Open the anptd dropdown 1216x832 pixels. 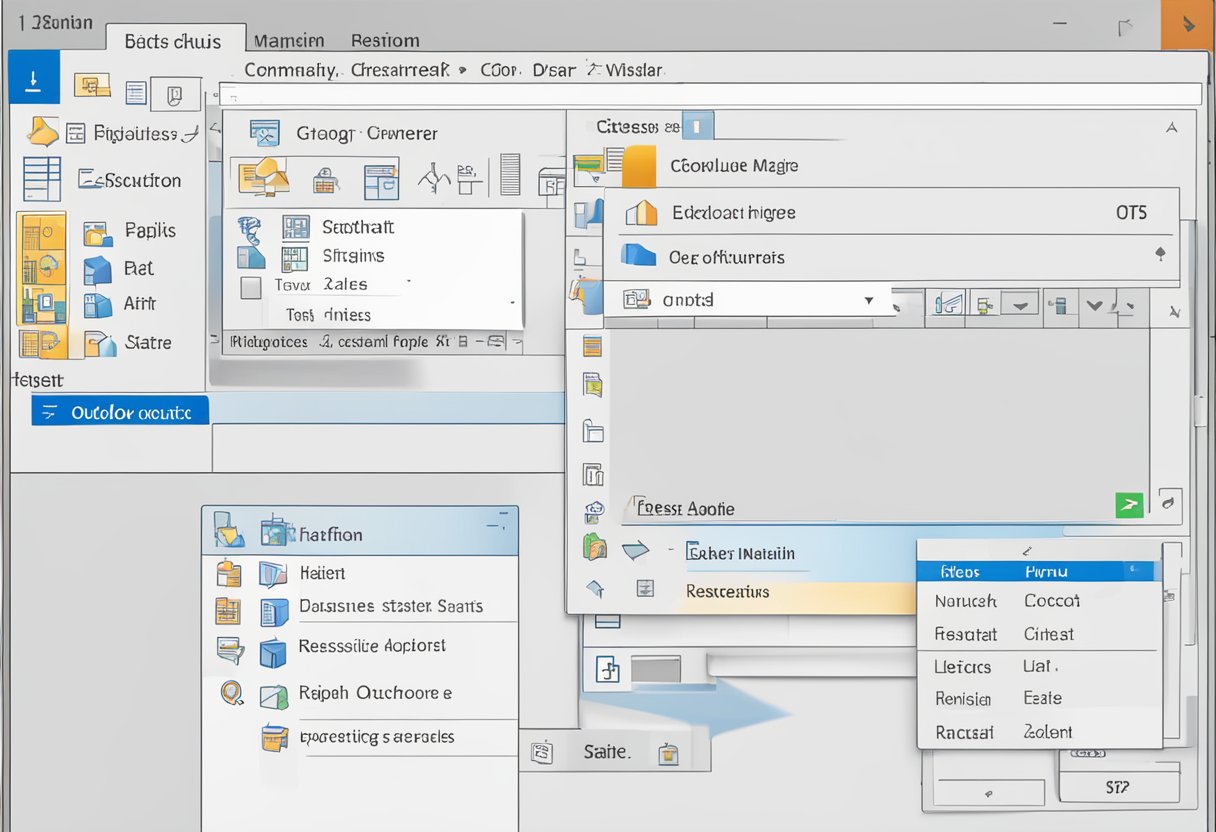[868, 299]
